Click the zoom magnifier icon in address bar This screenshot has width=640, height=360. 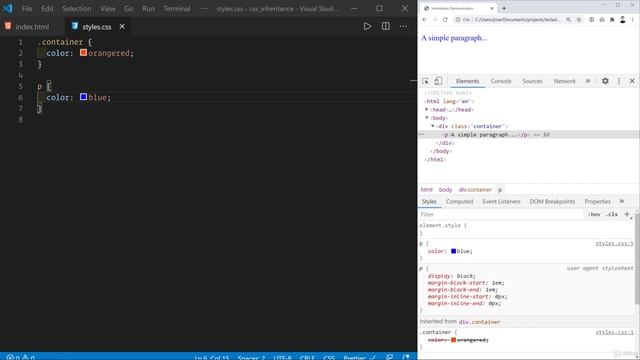click(568, 20)
